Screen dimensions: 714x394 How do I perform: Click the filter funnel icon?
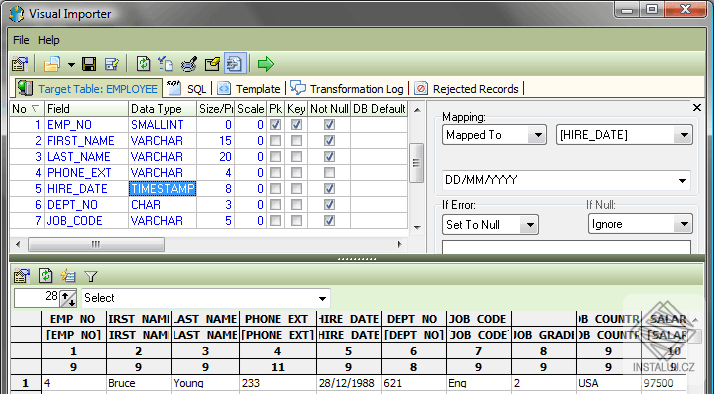click(91, 276)
